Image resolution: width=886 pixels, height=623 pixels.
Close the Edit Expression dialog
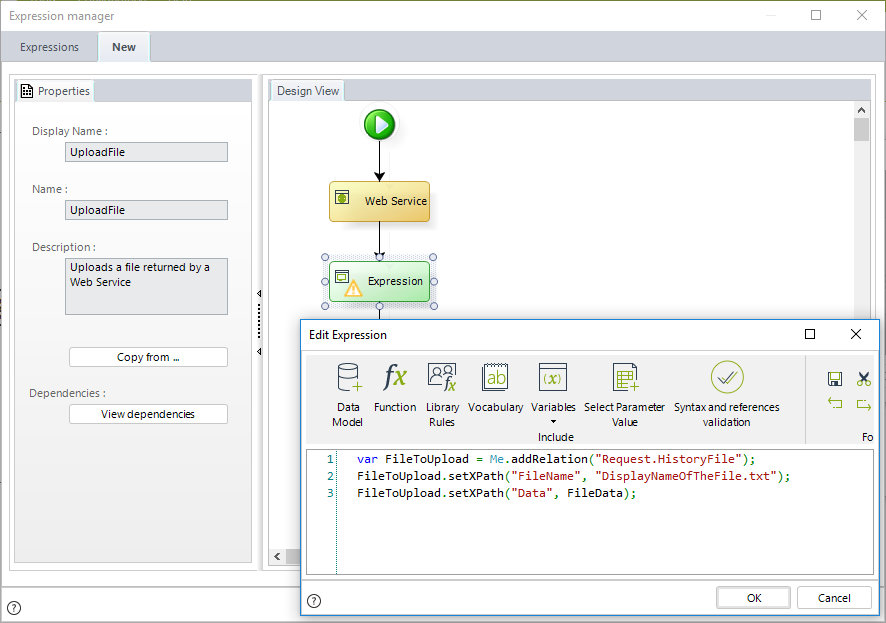[856, 334]
